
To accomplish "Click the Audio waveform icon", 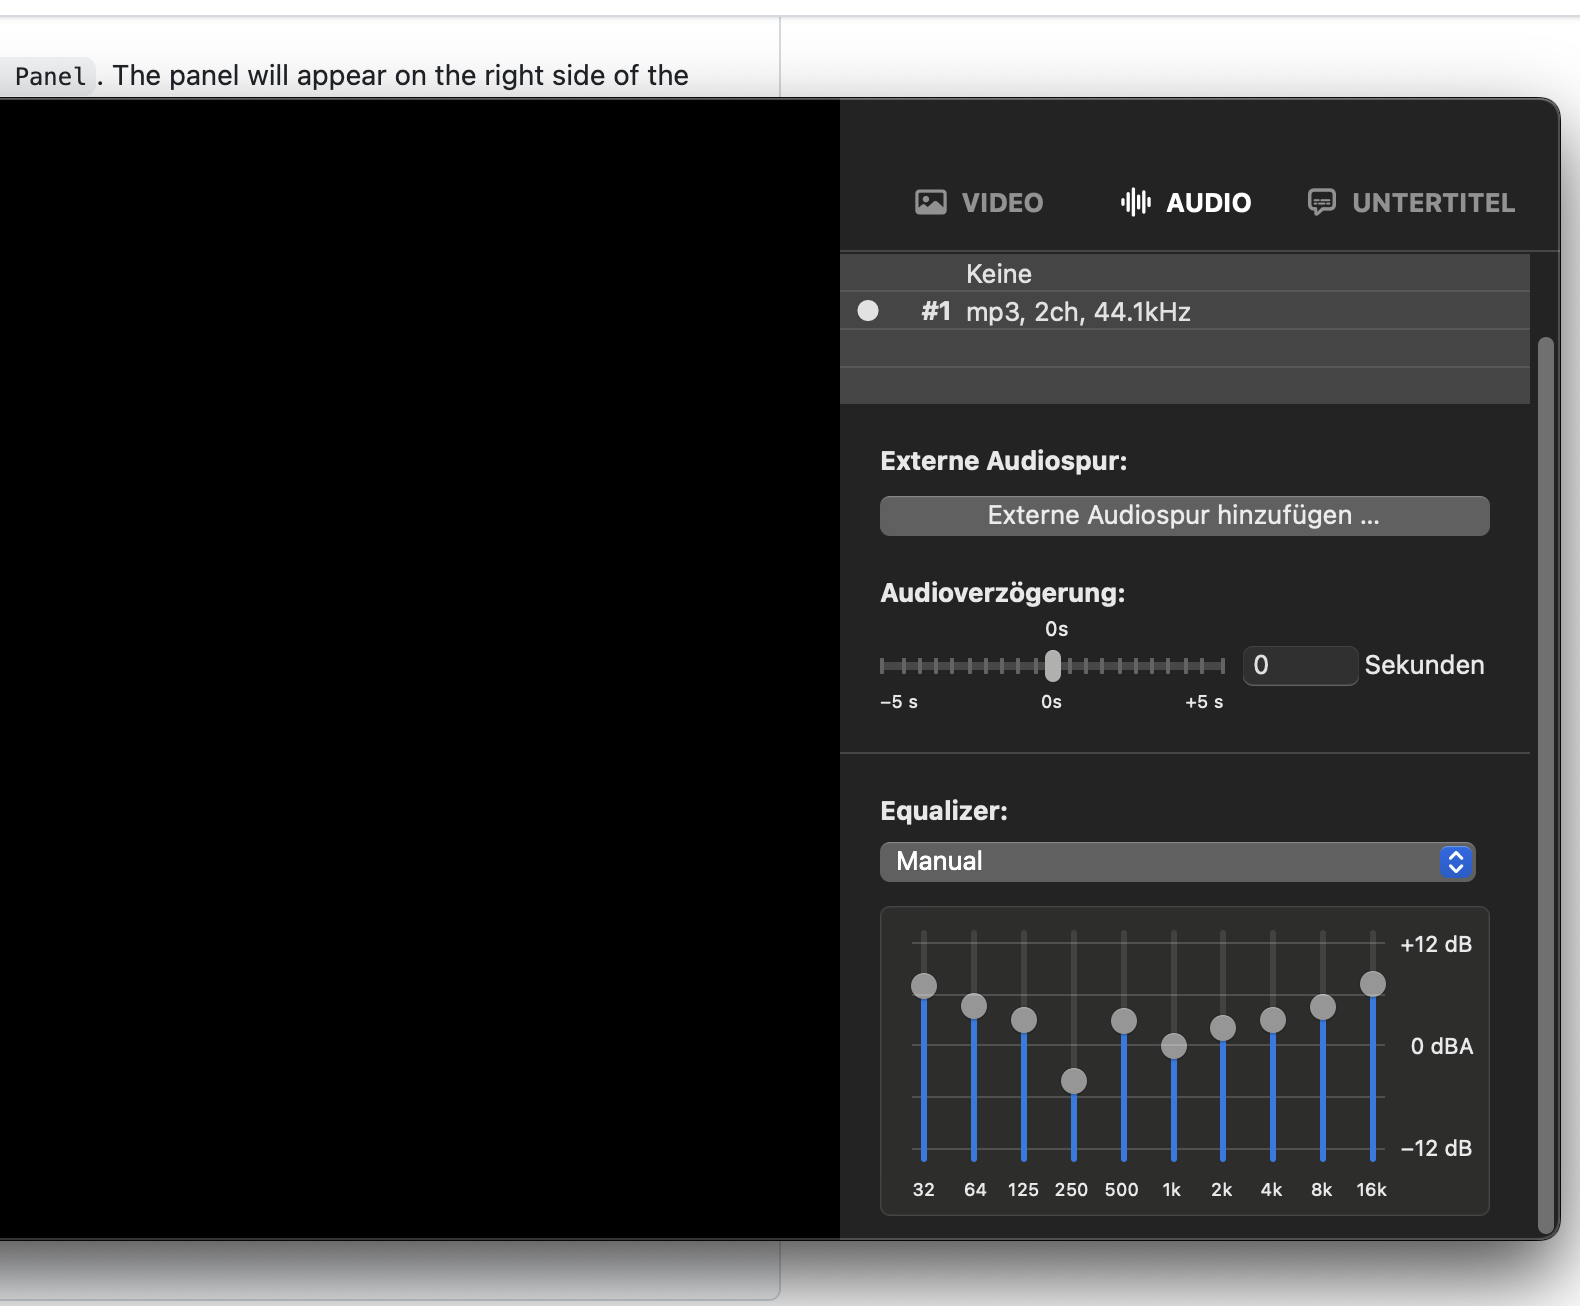I will [1135, 203].
